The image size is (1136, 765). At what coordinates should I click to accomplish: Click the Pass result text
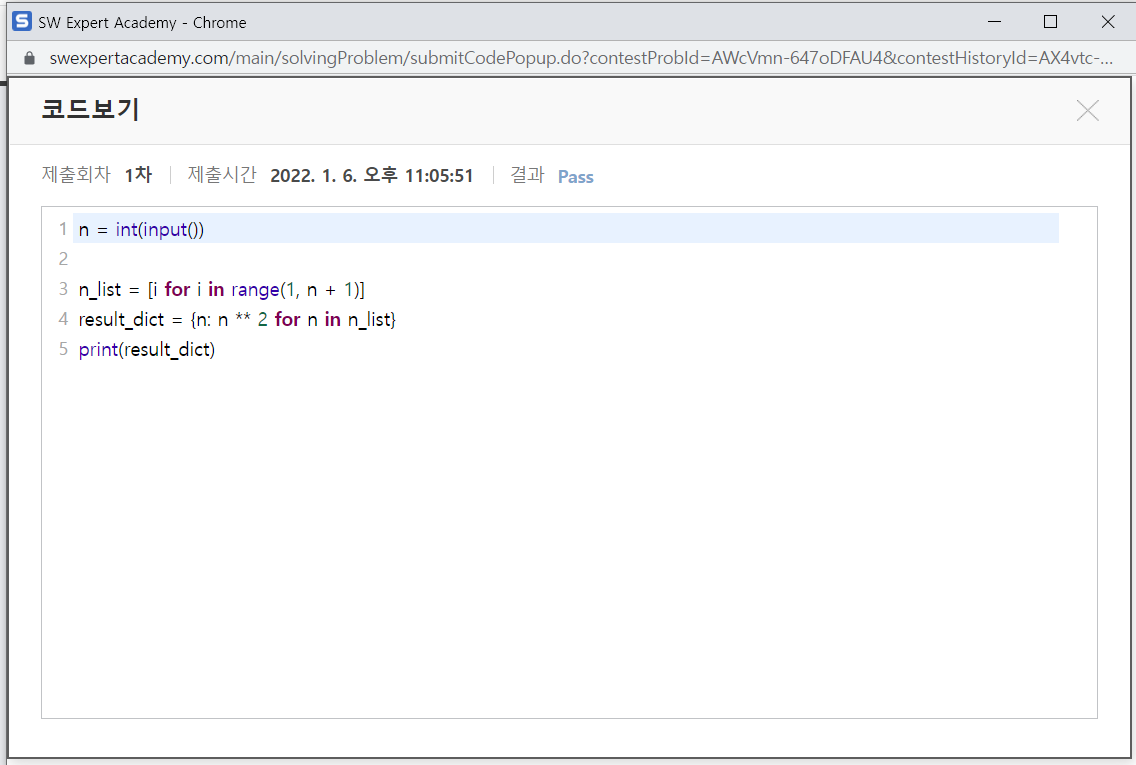tap(575, 177)
